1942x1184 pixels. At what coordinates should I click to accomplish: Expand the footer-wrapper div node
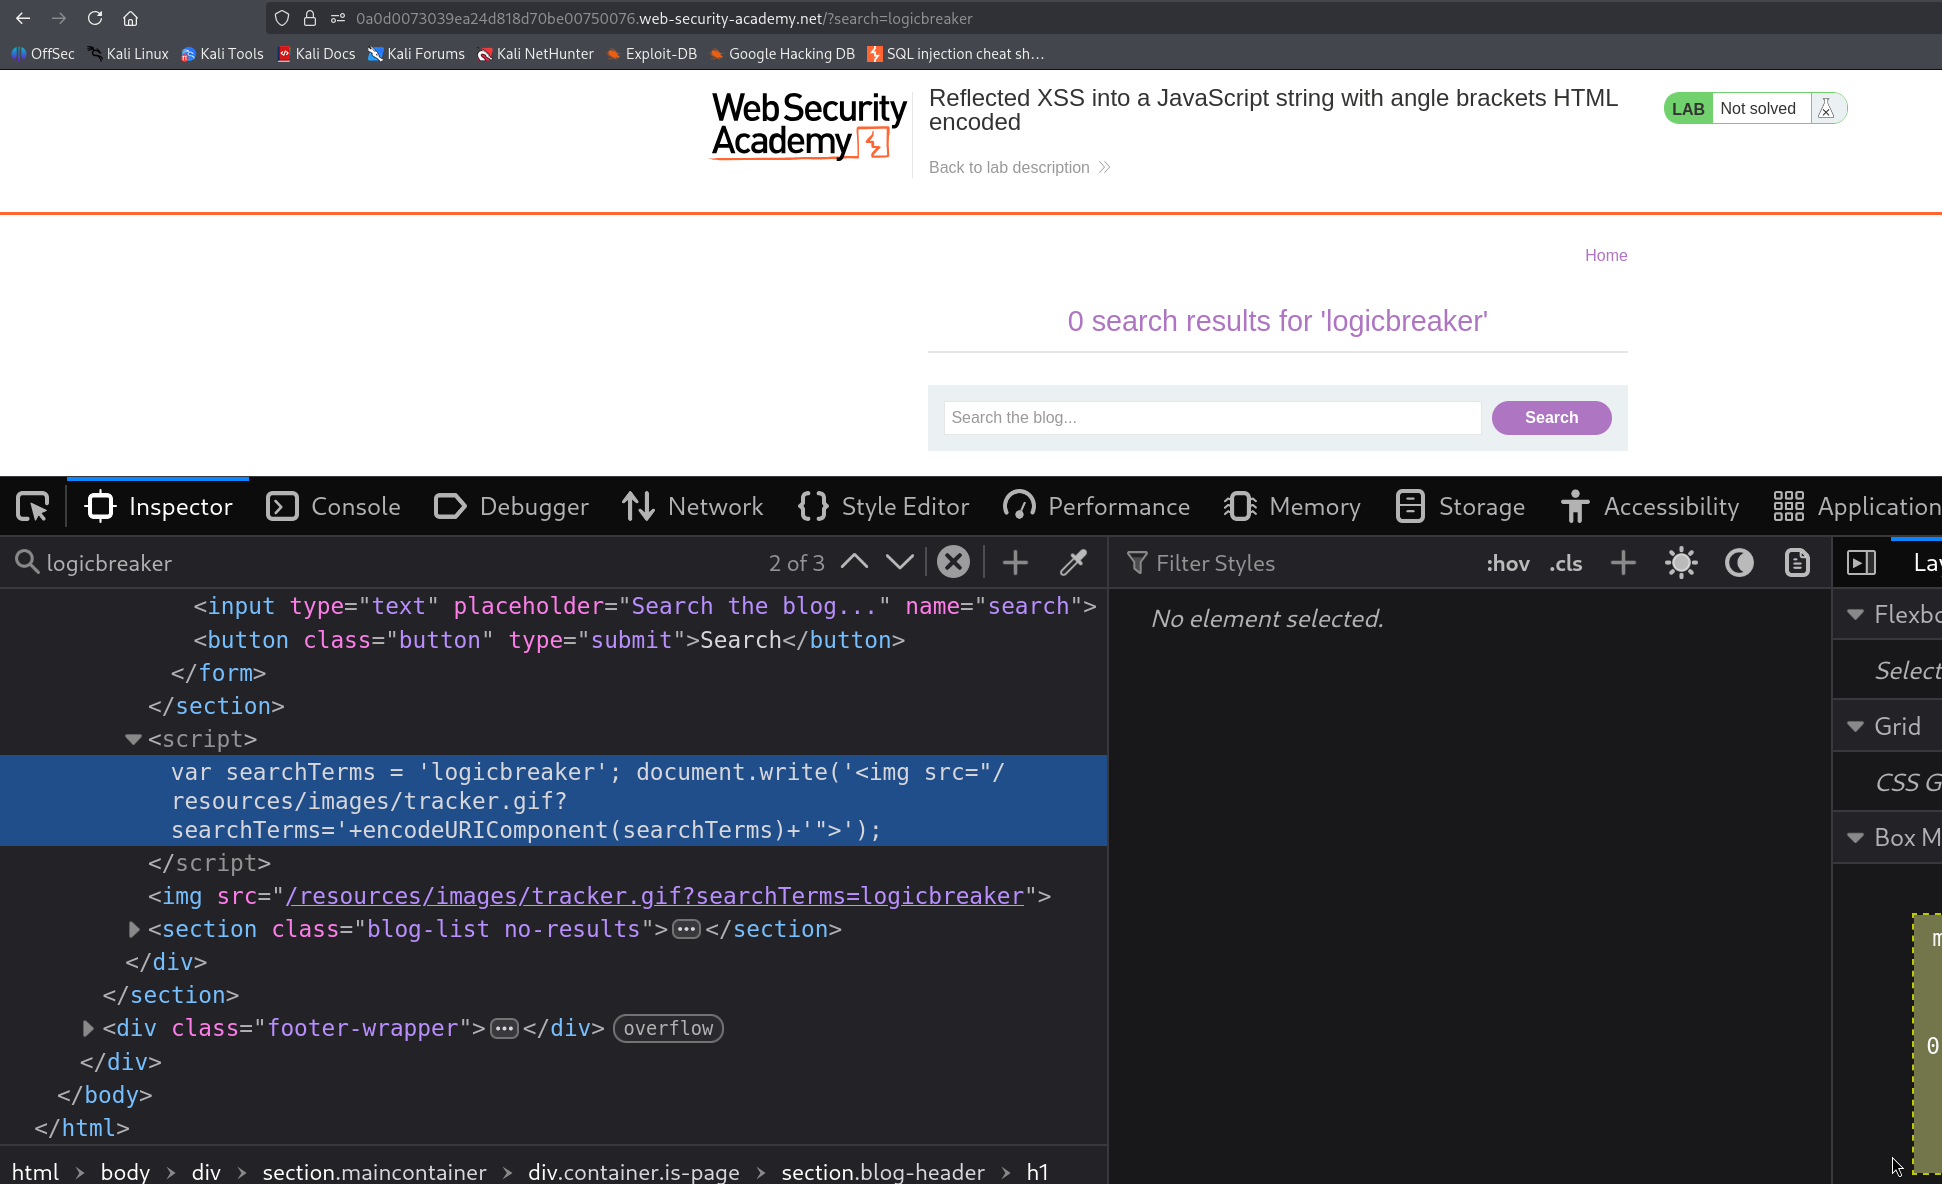tap(88, 1028)
